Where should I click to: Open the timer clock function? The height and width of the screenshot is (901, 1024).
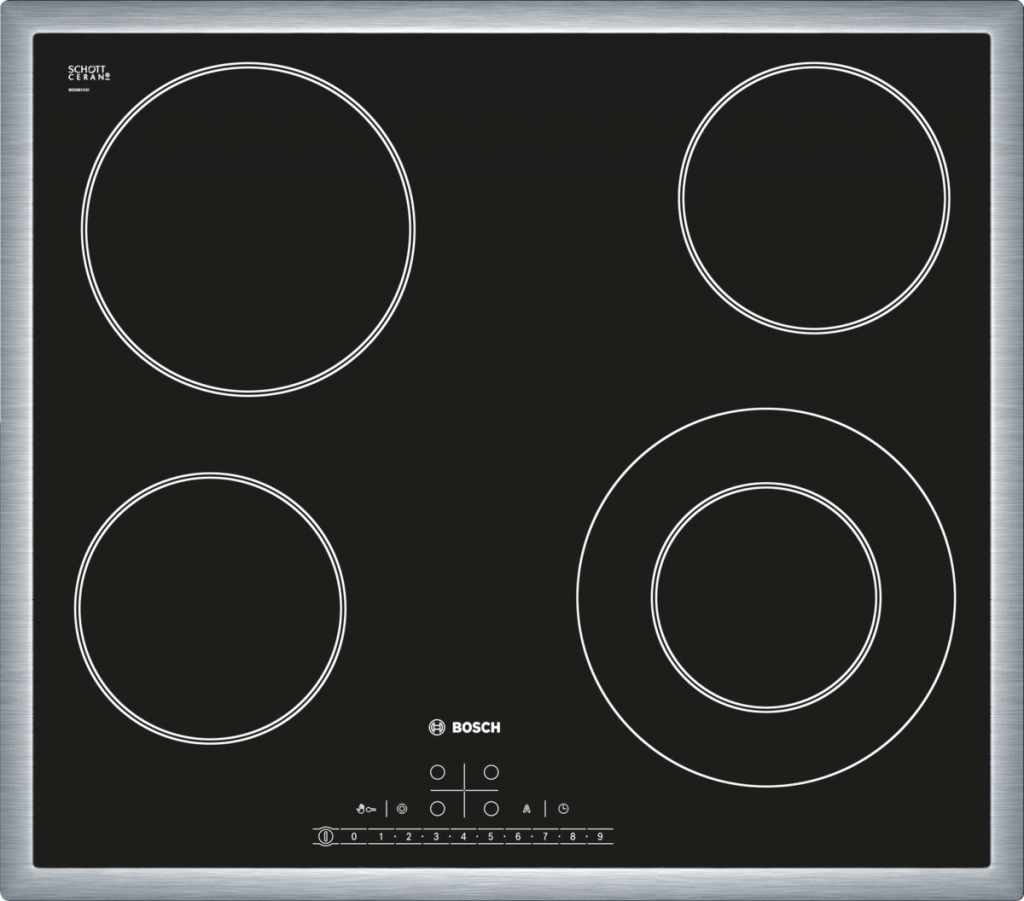coord(563,808)
